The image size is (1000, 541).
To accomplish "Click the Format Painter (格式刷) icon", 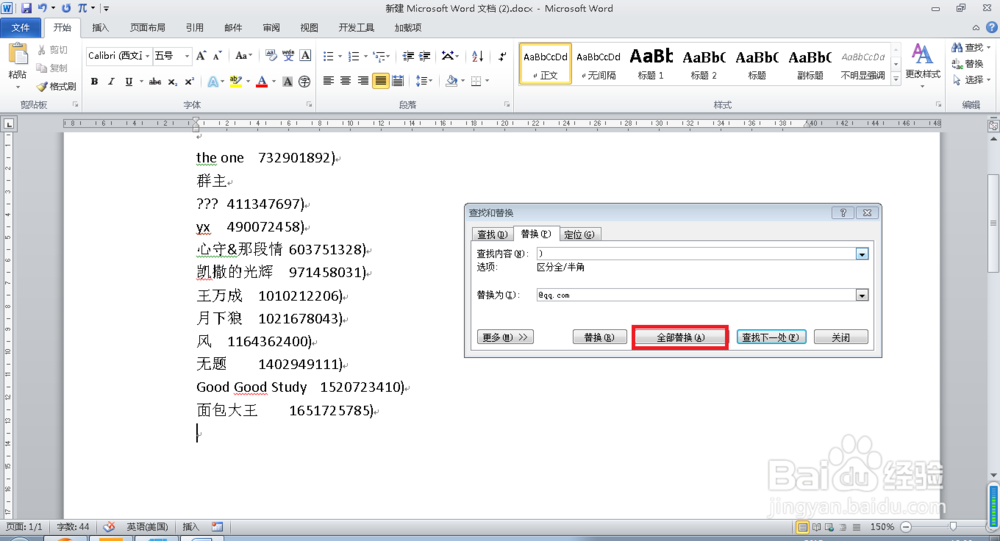I will [42, 86].
